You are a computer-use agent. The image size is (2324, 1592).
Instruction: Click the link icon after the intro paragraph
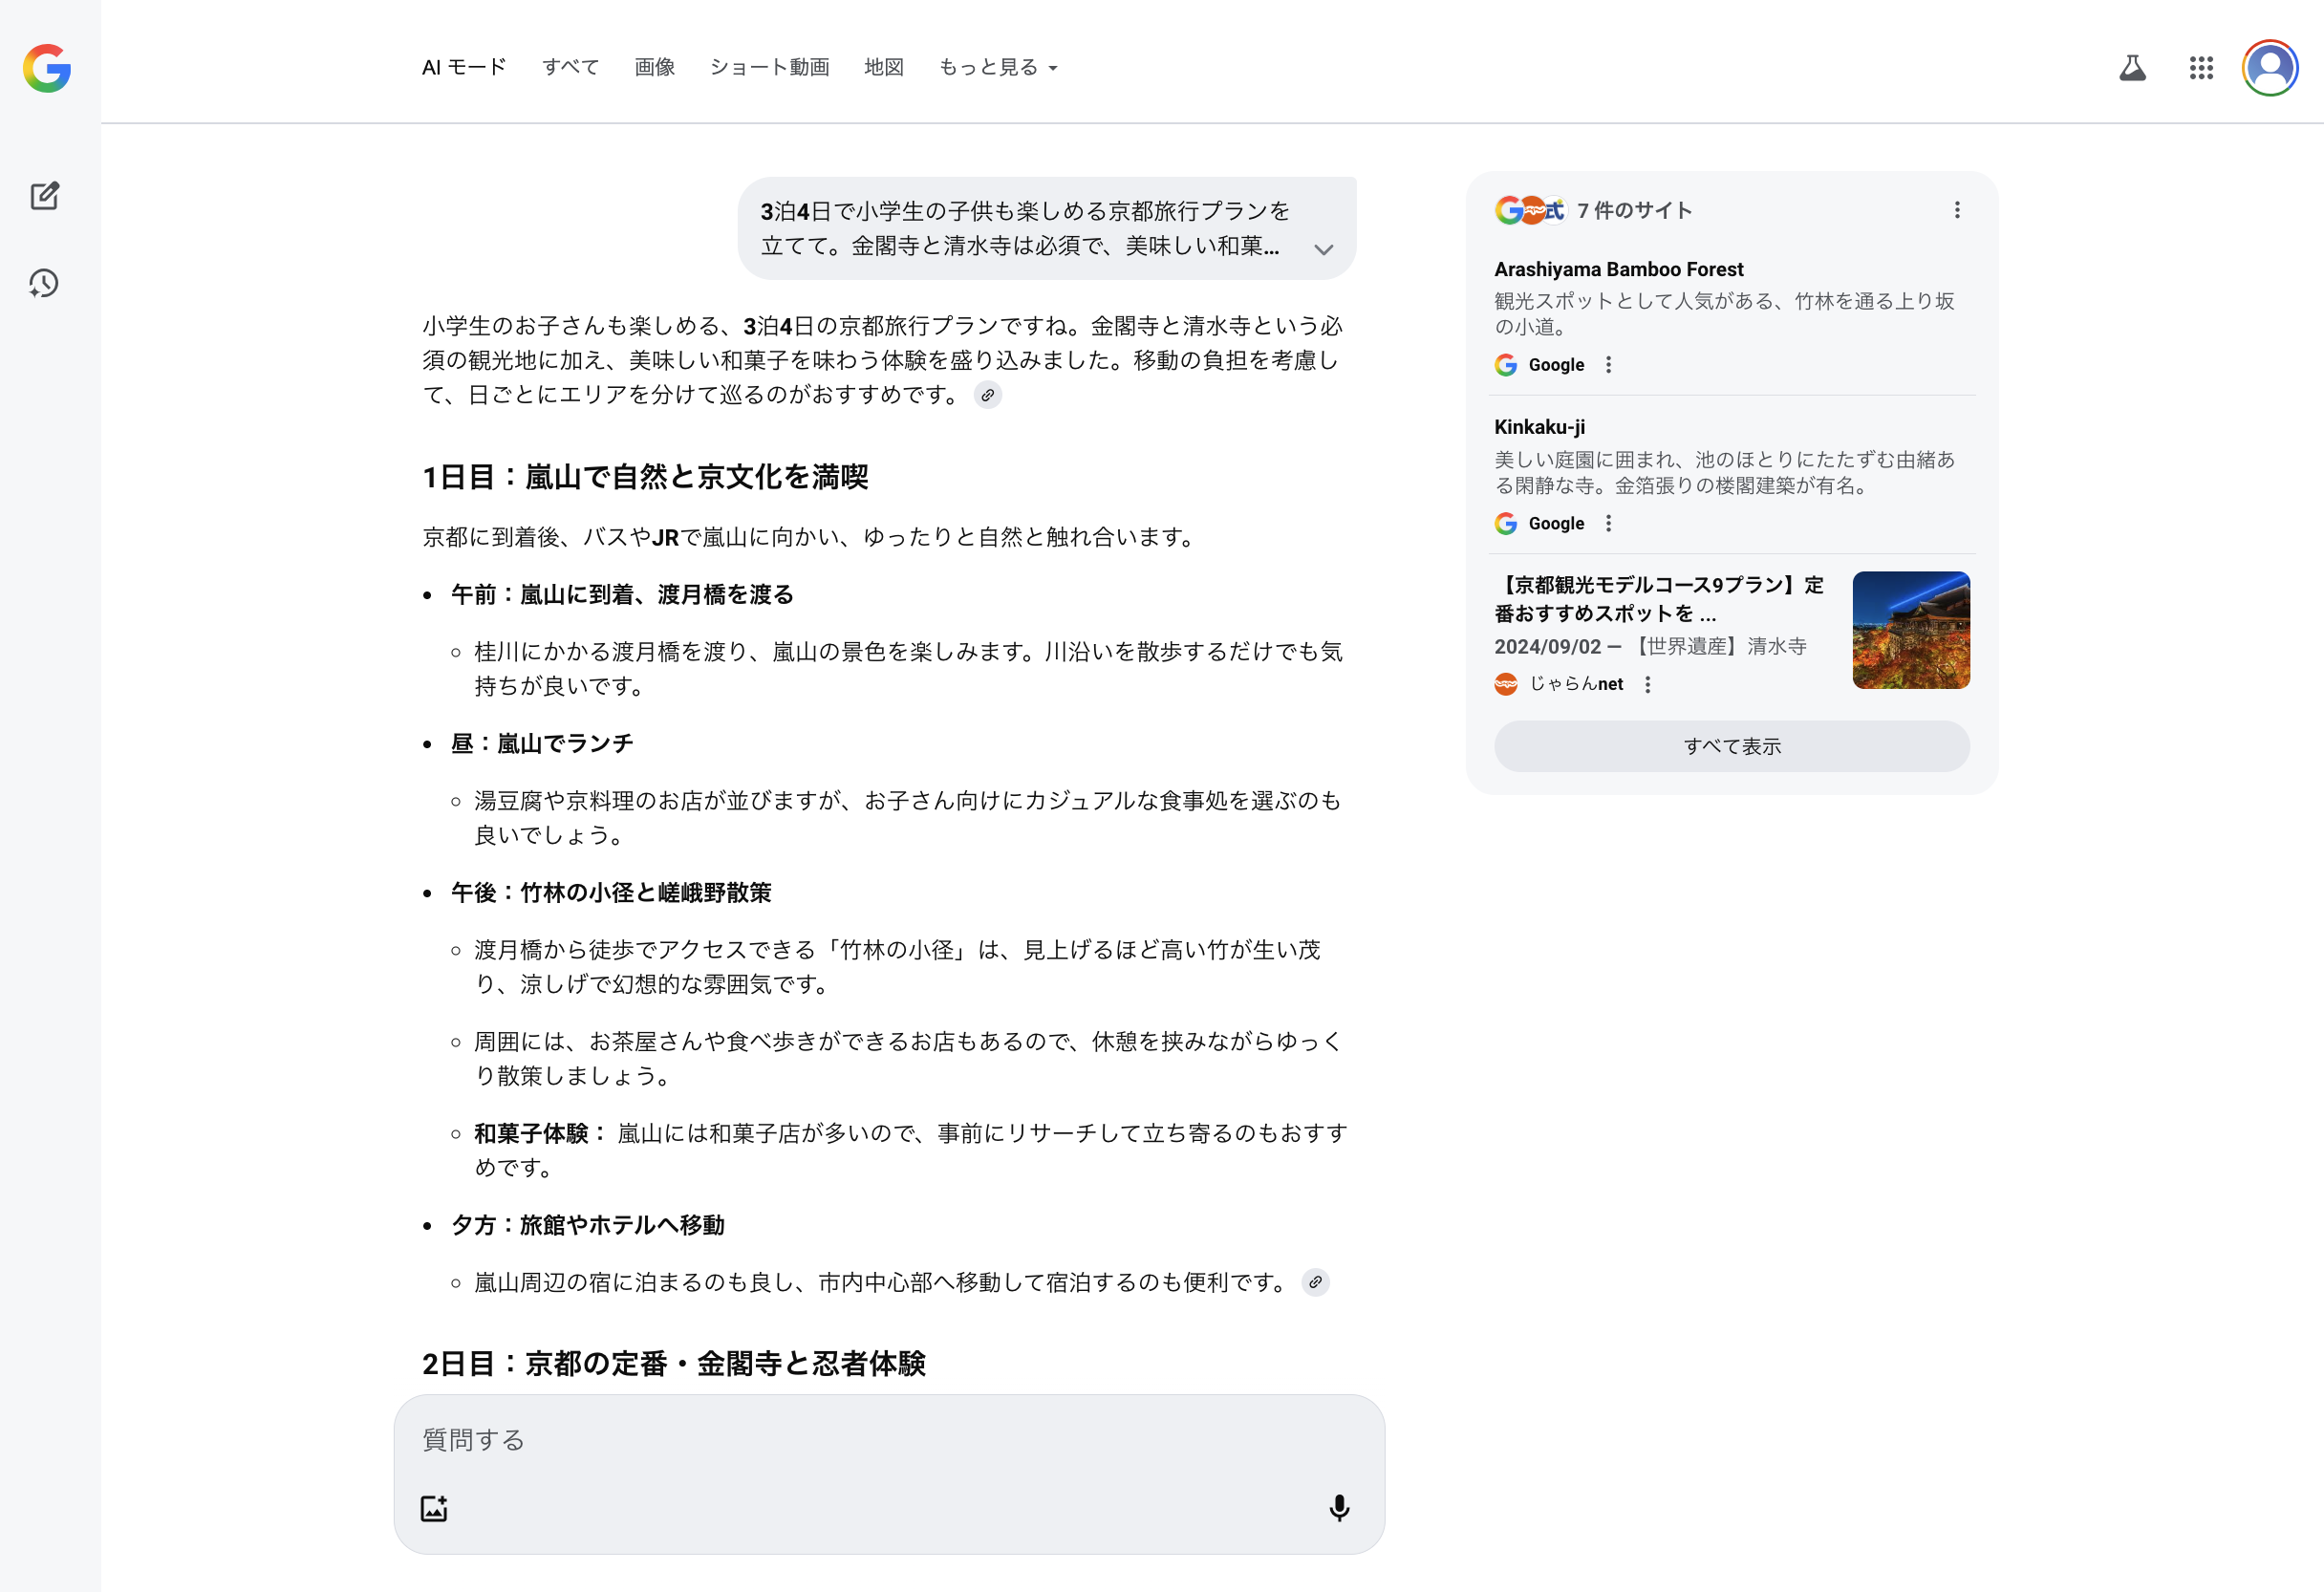pos(987,395)
